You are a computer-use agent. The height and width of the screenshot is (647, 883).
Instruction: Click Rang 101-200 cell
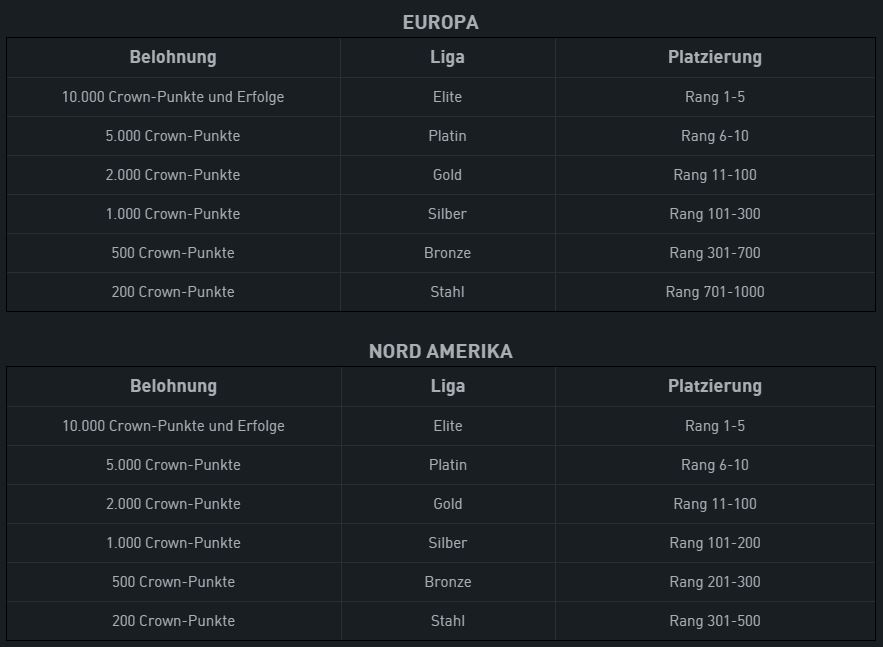point(715,543)
